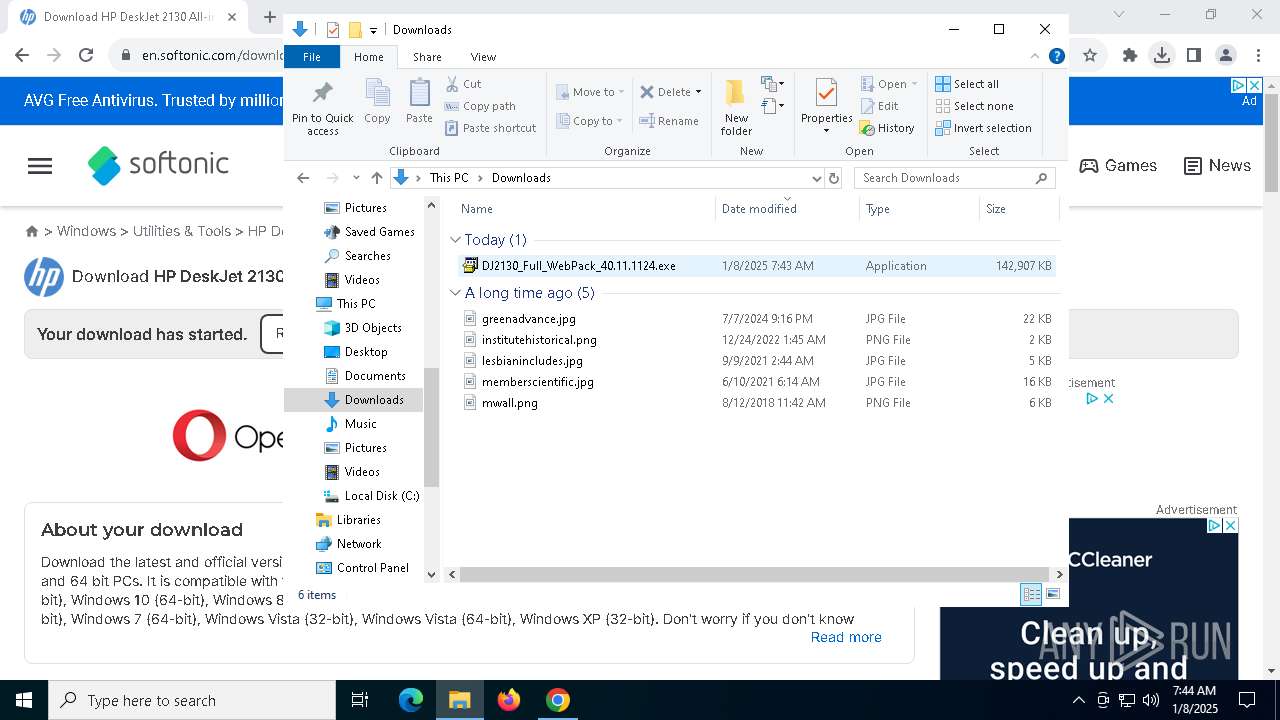Choose Paste shortcut in ribbon

(x=490, y=128)
